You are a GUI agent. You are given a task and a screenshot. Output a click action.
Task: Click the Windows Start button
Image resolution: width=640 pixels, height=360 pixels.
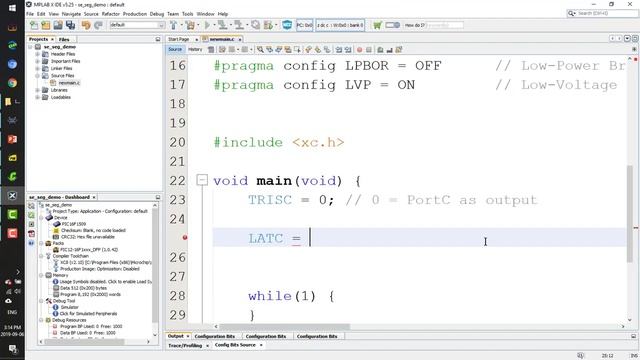12,8
